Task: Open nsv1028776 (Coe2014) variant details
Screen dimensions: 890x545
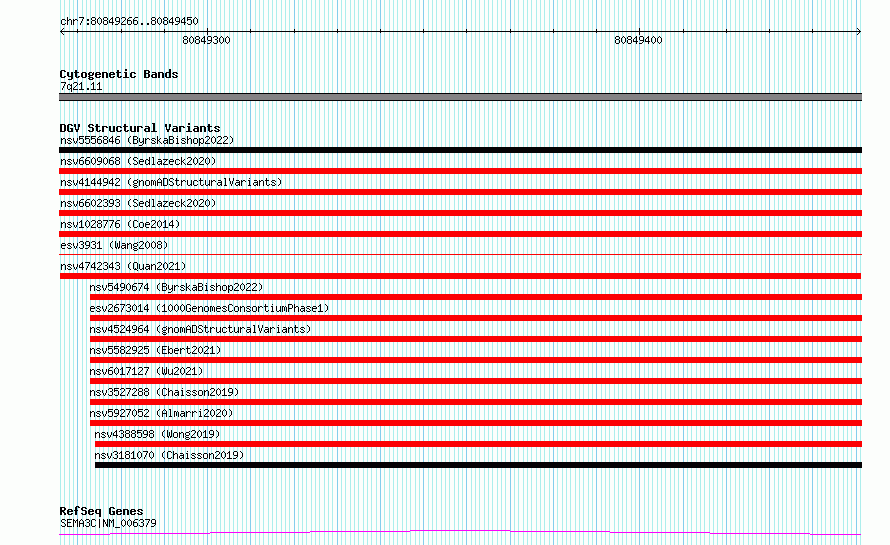Action: coord(120,224)
